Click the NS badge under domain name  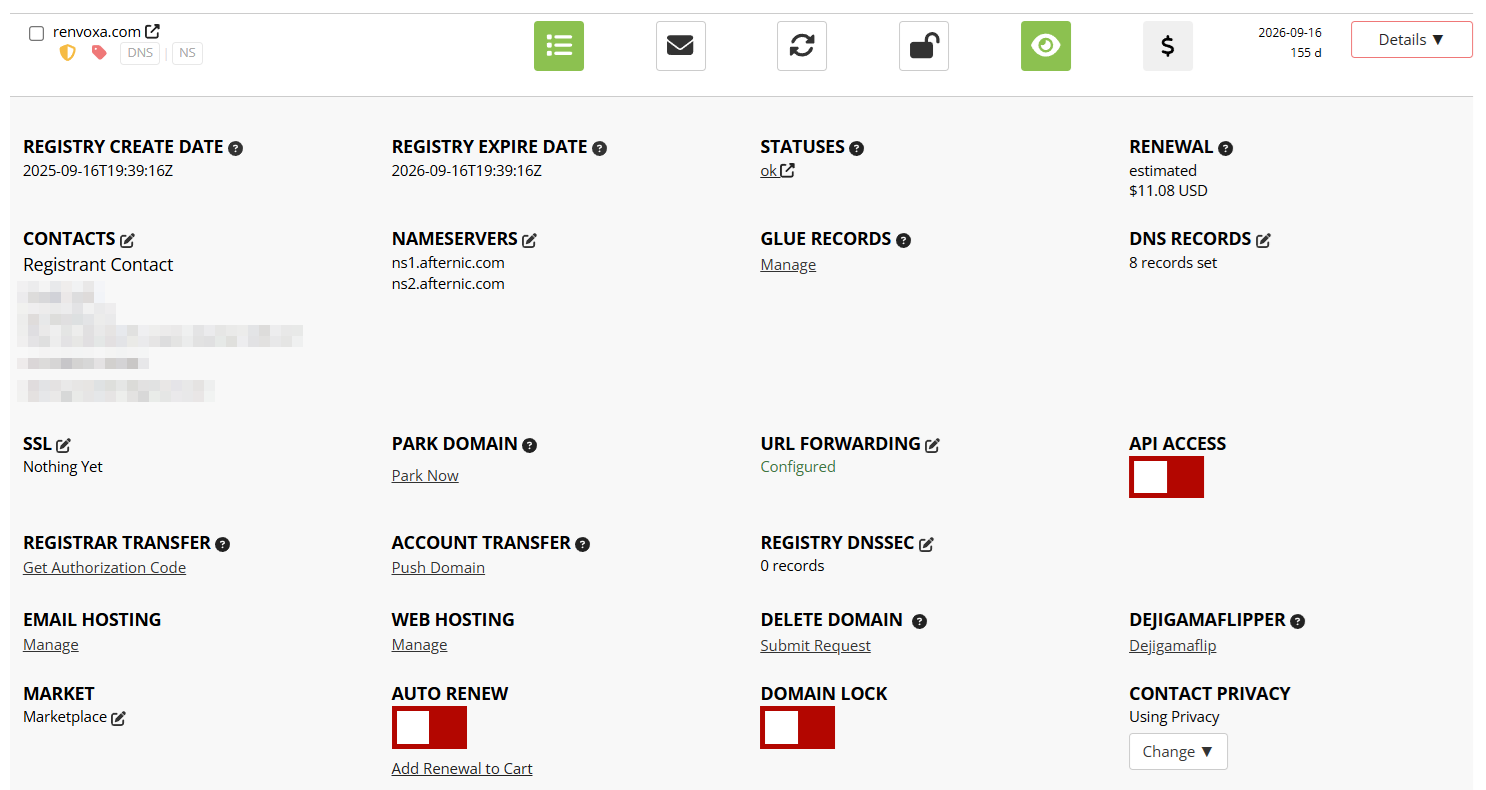[188, 53]
